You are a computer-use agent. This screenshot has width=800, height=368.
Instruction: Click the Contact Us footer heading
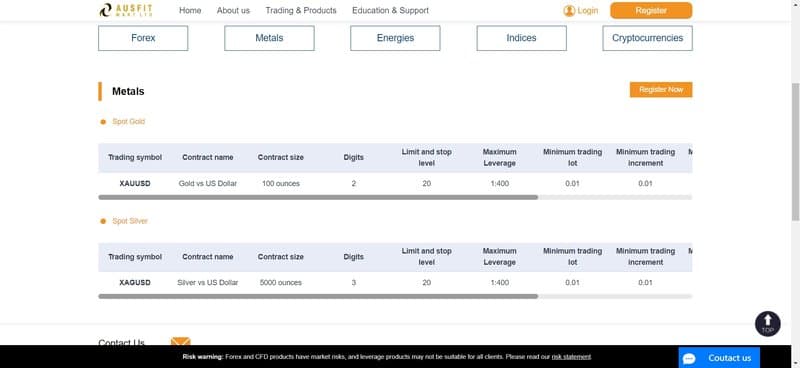coord(121,342)
